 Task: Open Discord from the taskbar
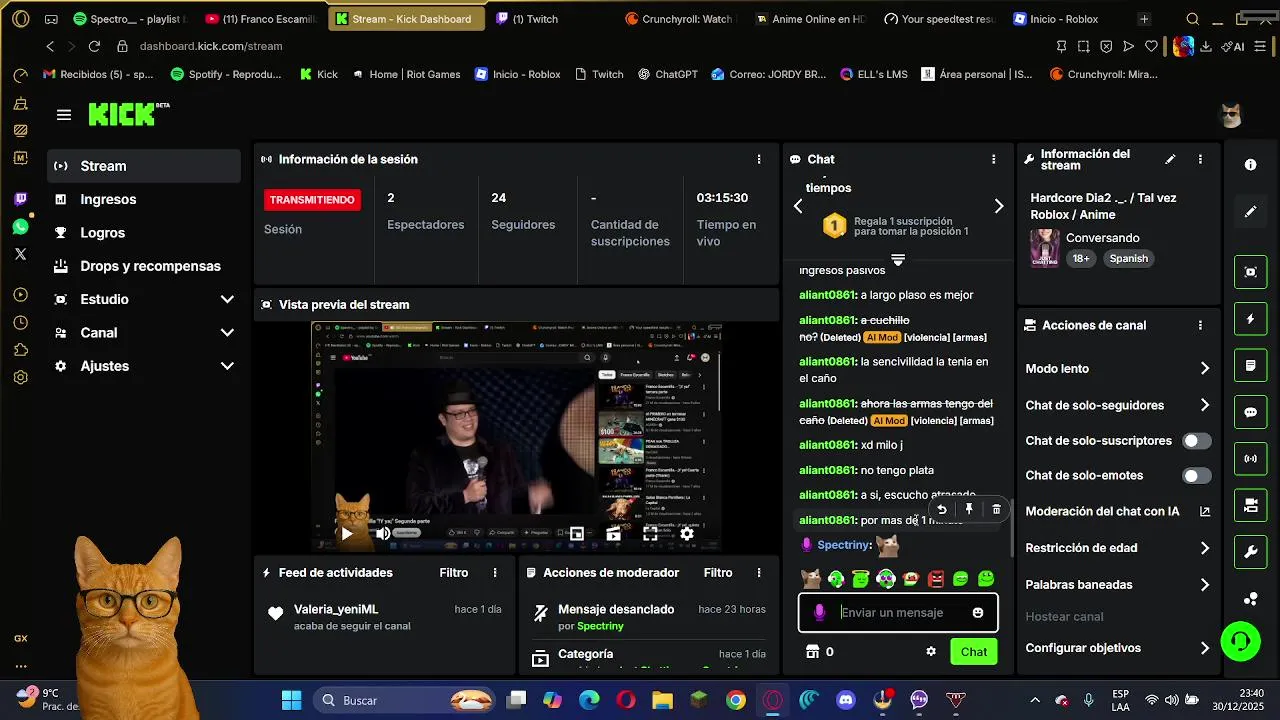pyautogui.click(x=846, y=700)
